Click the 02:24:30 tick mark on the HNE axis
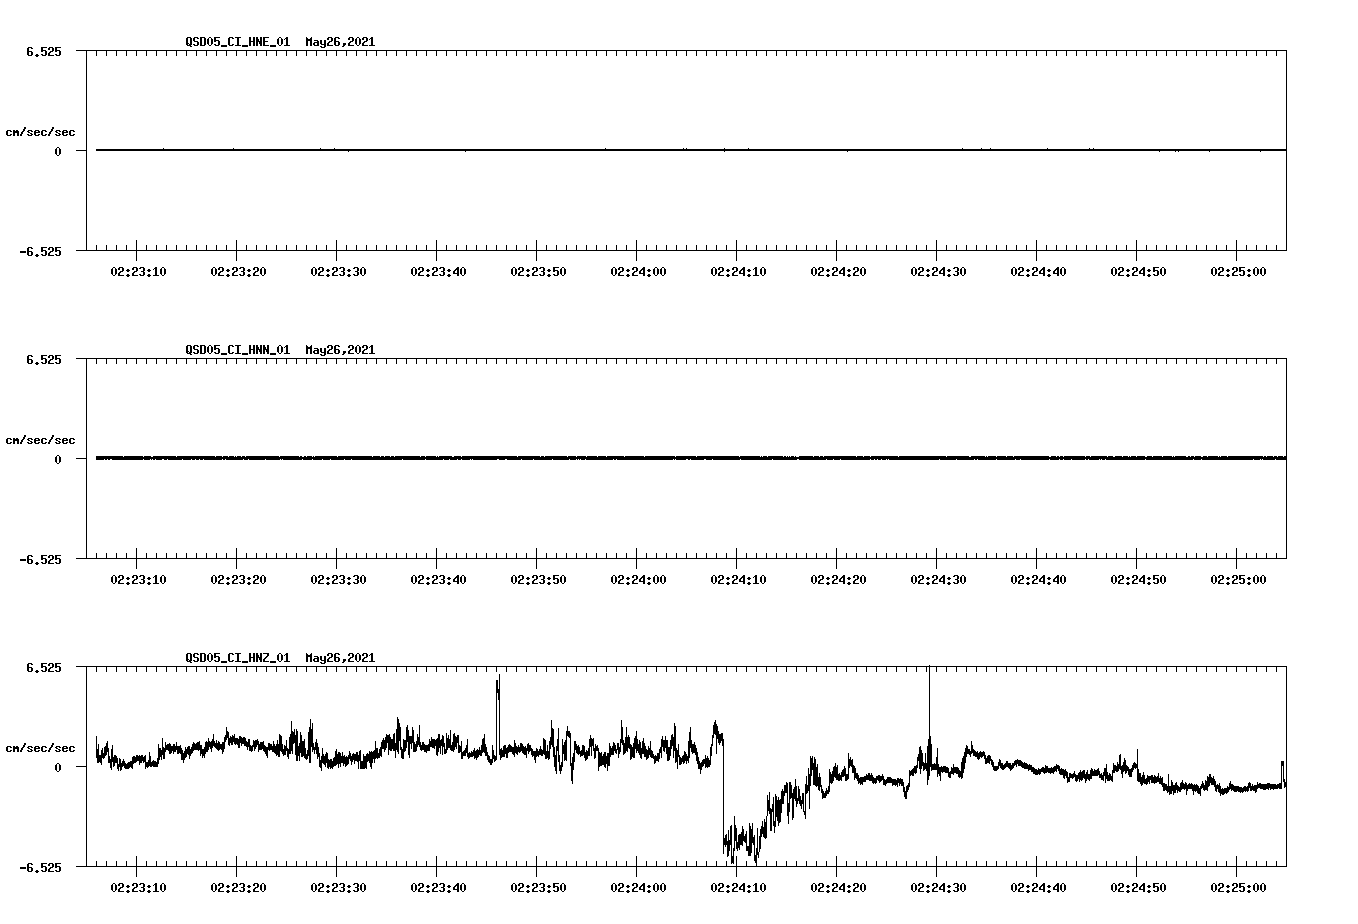This screenshot has width=1358, height=924. point(938,253)
